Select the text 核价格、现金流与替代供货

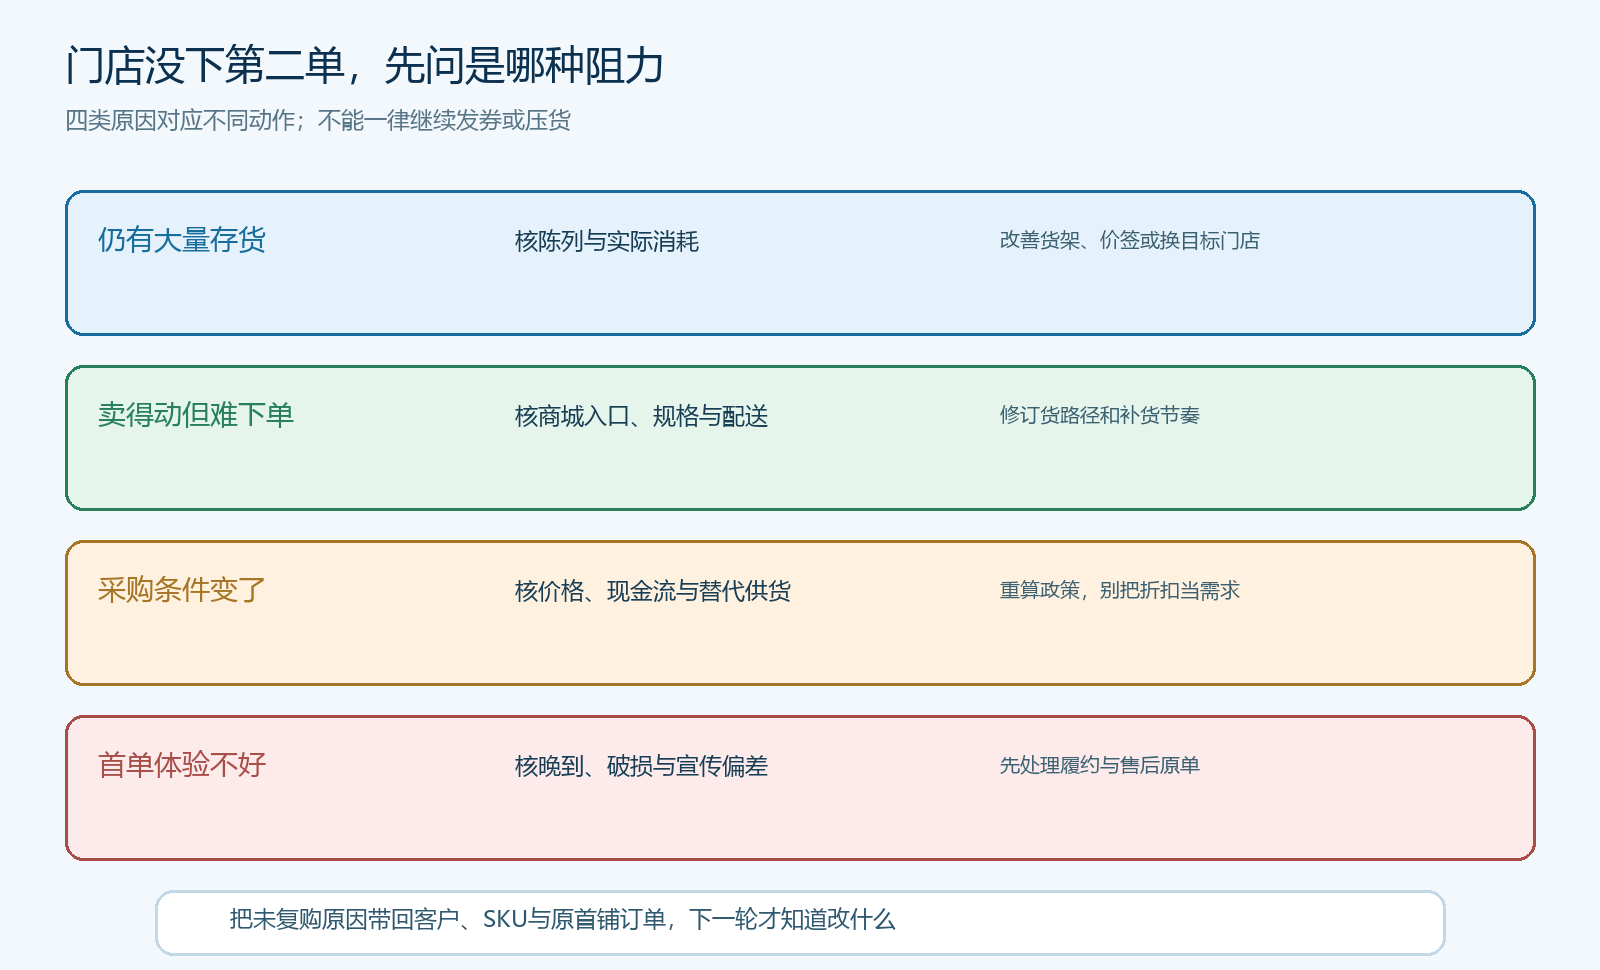653,591
